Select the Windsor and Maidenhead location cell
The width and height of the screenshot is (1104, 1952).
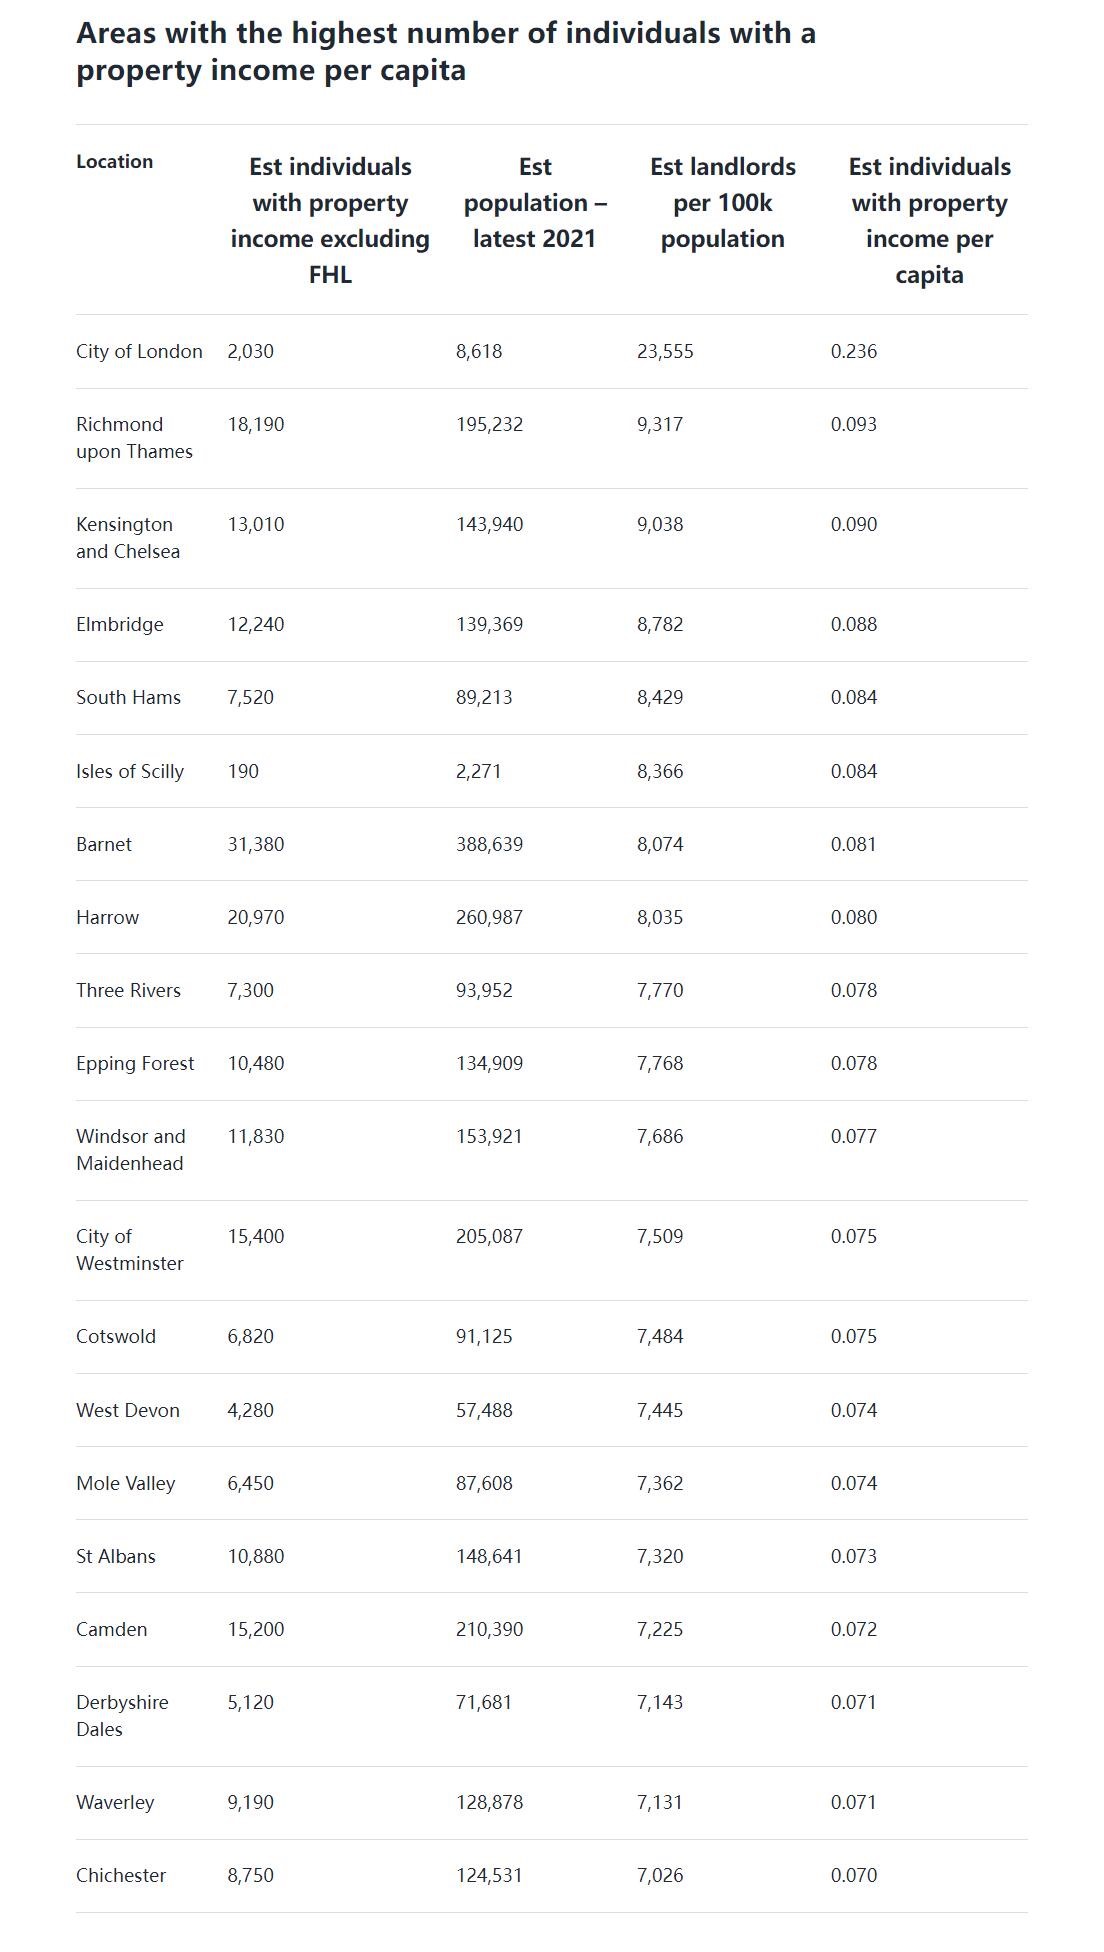[130, 1150]
